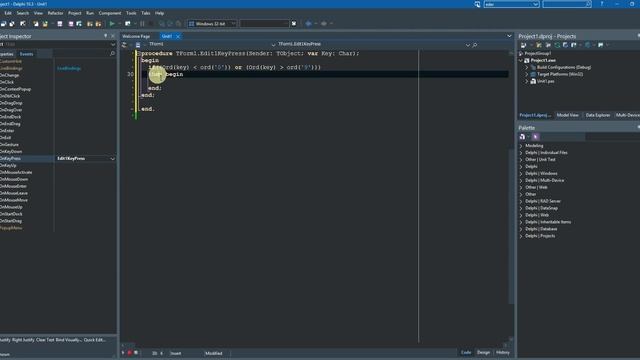
Task: Switch to the Model View tab
Action: pyautogui.click(x=567, y=115)
